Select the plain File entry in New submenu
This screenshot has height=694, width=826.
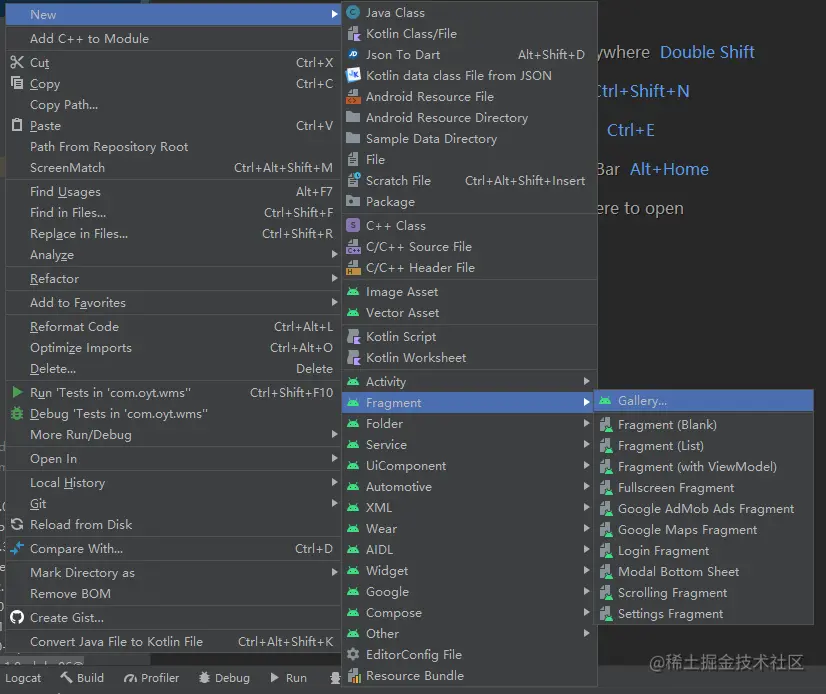pos(469,159)
